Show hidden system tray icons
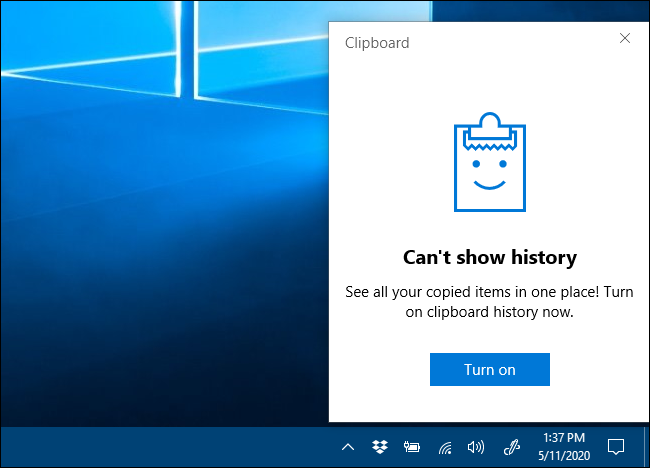The width and height of the screenshot is (650, 468). pyautogui.click(x=348, y=447)
